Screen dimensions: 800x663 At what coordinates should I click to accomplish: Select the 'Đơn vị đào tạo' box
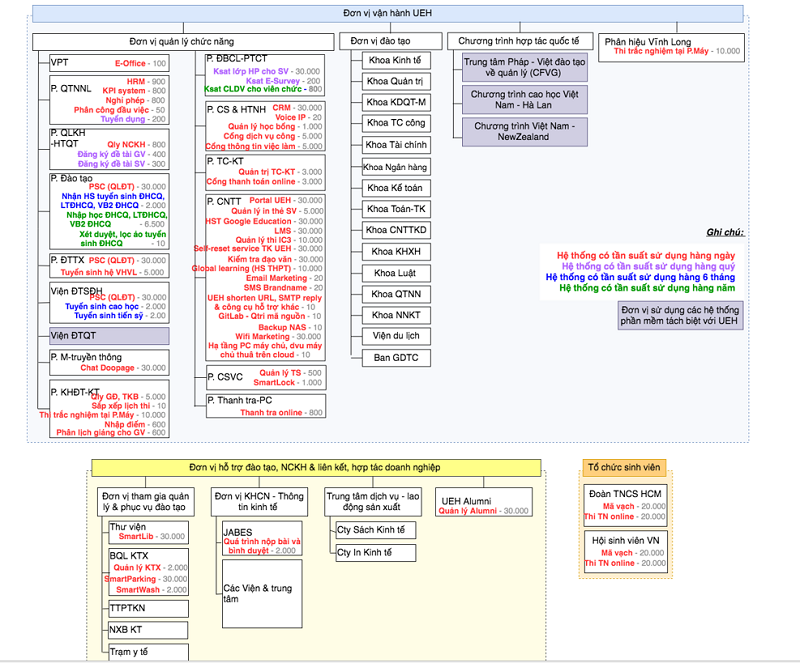point(391,41)
